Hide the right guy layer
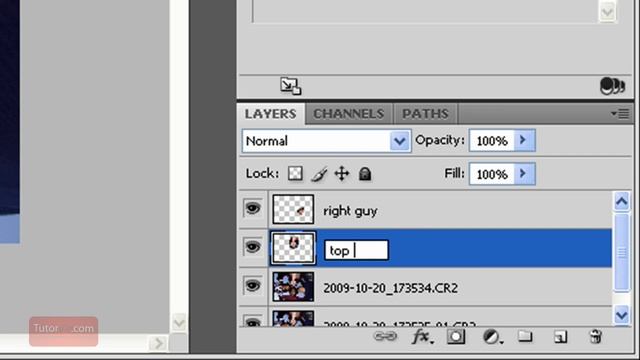 [x=253, y=209]
